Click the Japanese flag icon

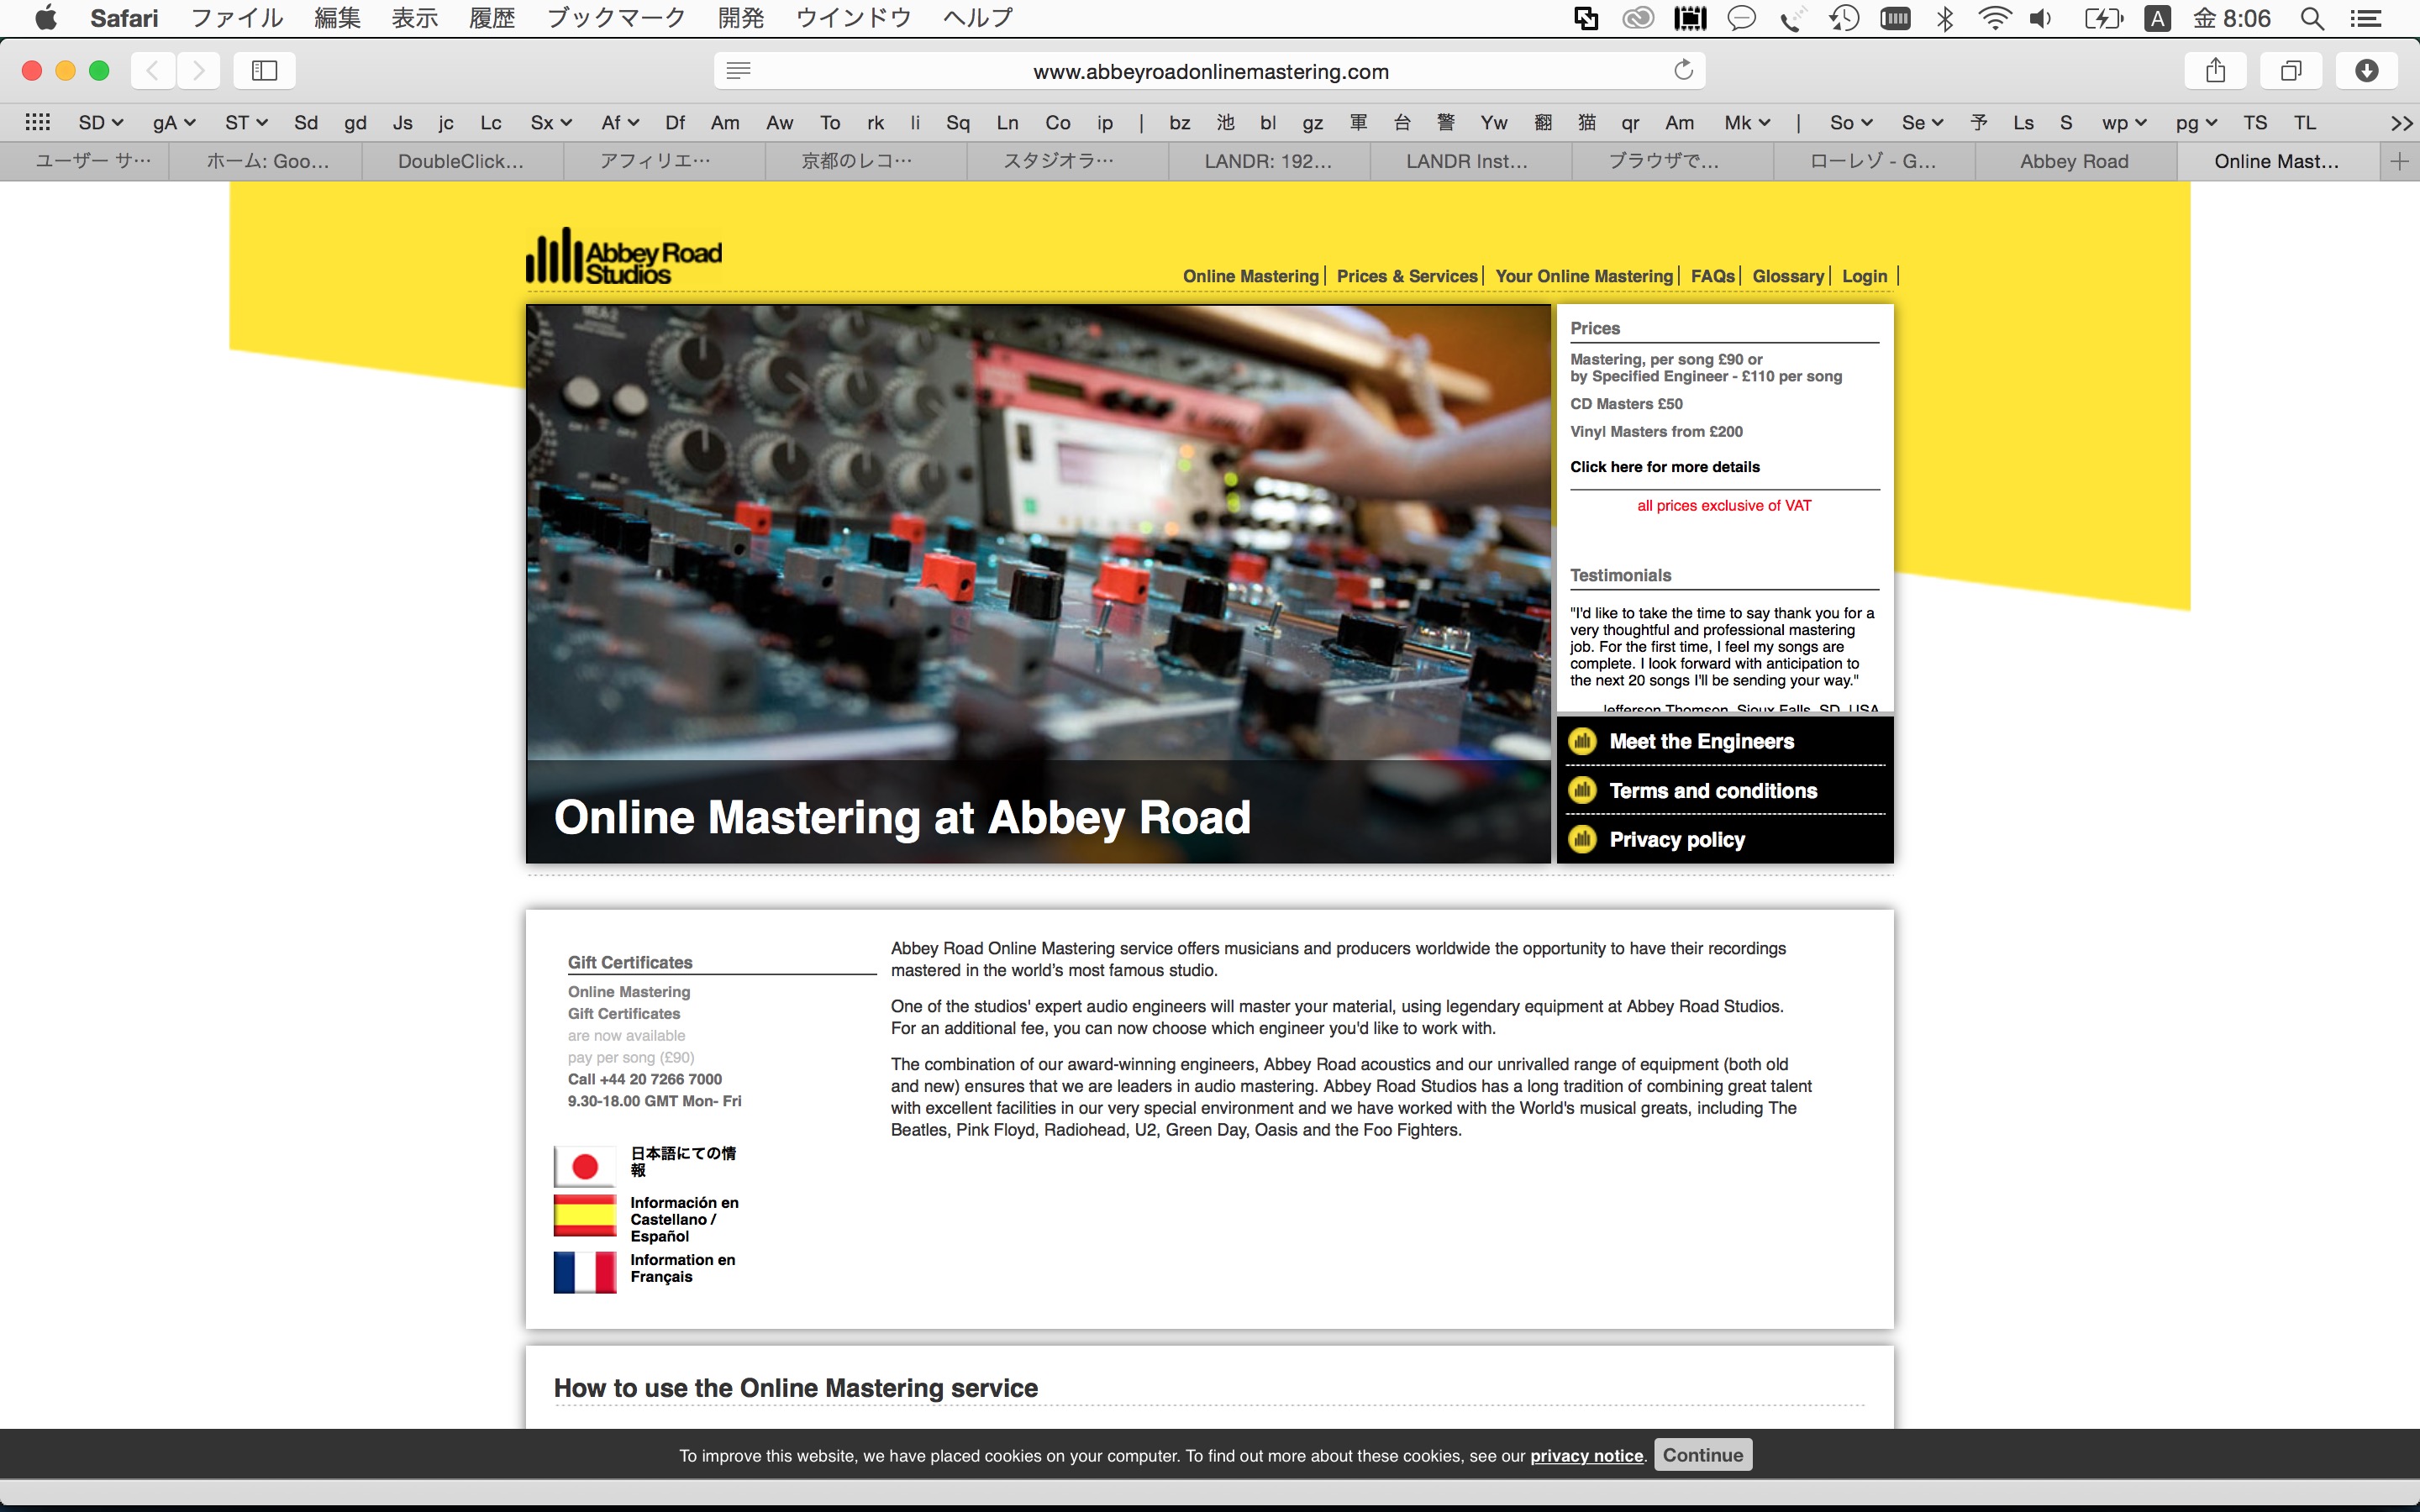[x=585, y=1166]
